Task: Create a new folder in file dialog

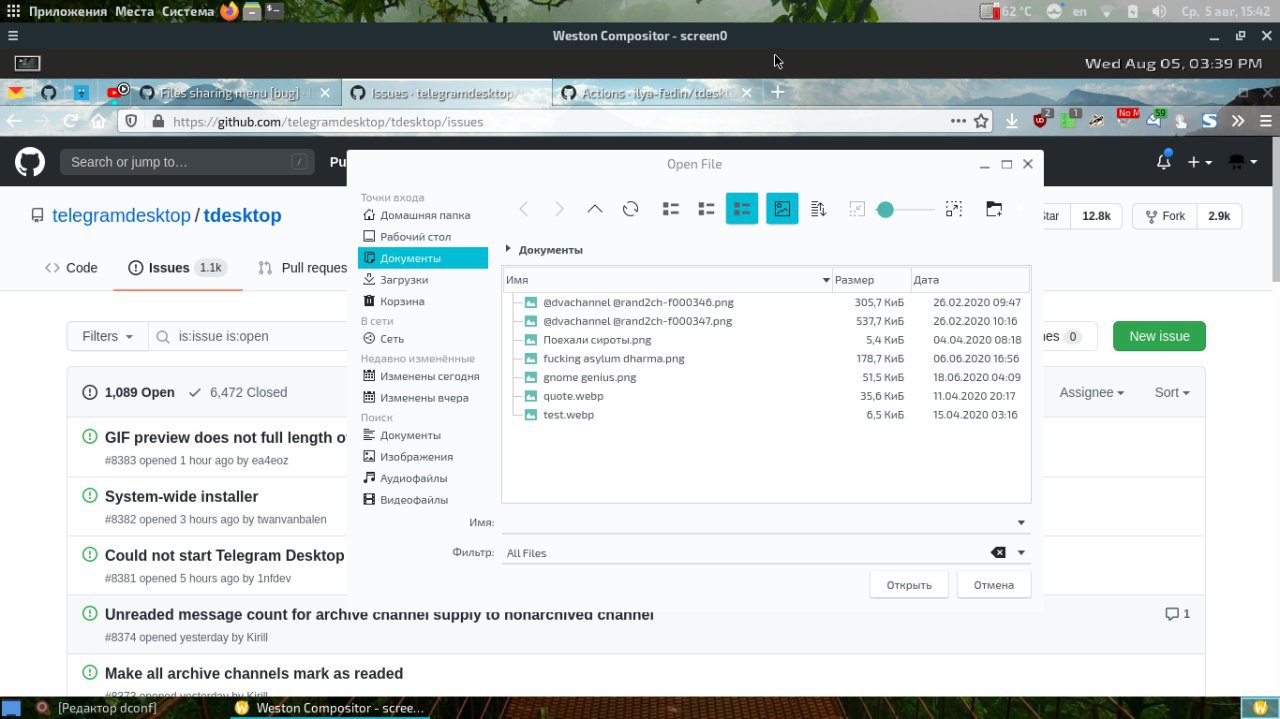Action: tap(994, 209)
